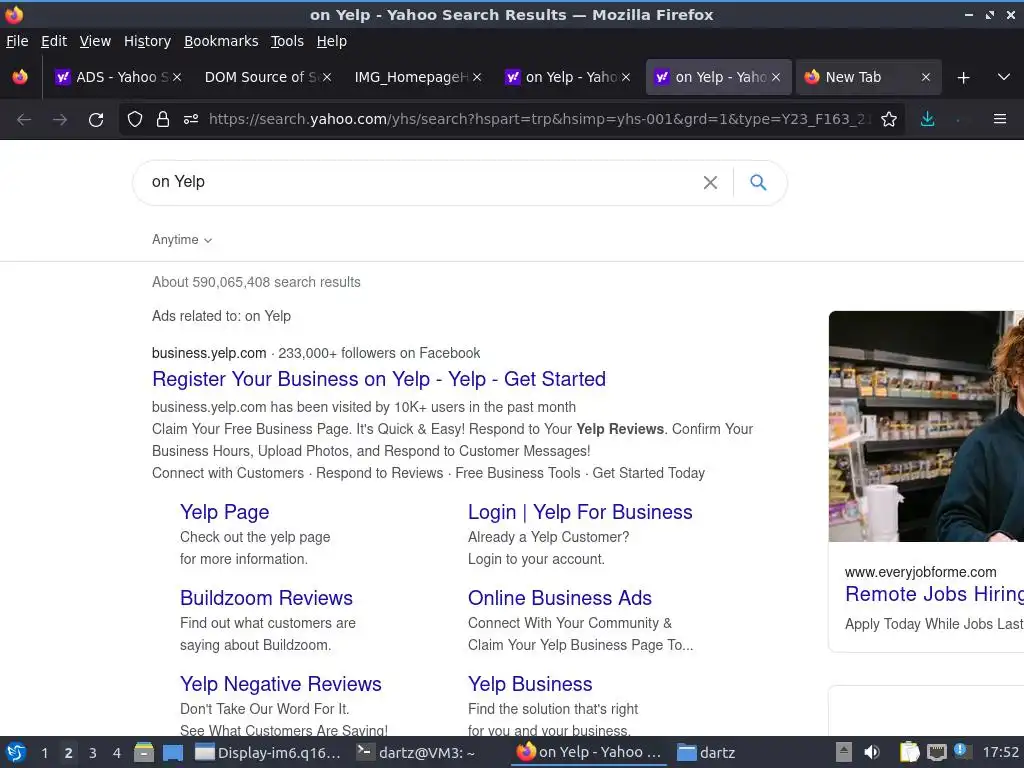Reload the current page
This screenshot has height=768, width=1024.
[96, 120]
